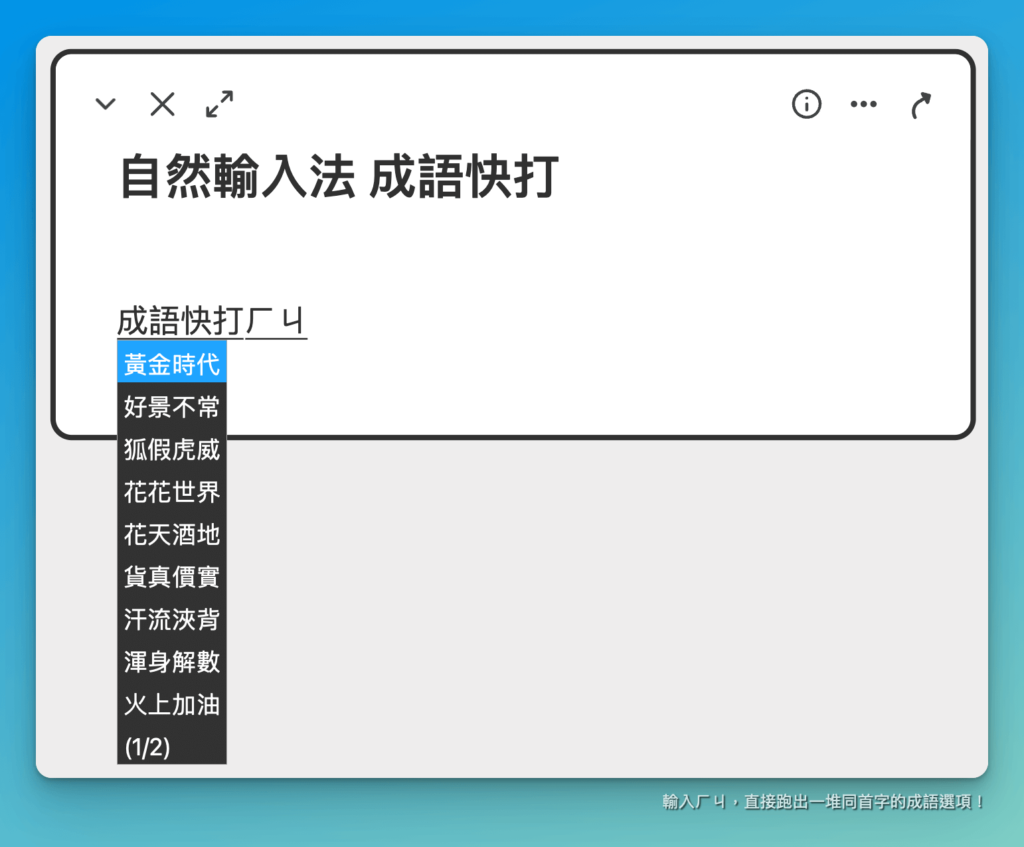Select candidate 好景不常
Viewport: 1024px width, 847px height.
(172, 406)
